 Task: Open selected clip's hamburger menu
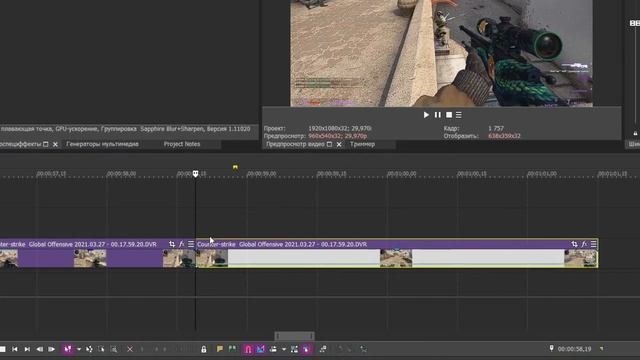tap(593, 244)
